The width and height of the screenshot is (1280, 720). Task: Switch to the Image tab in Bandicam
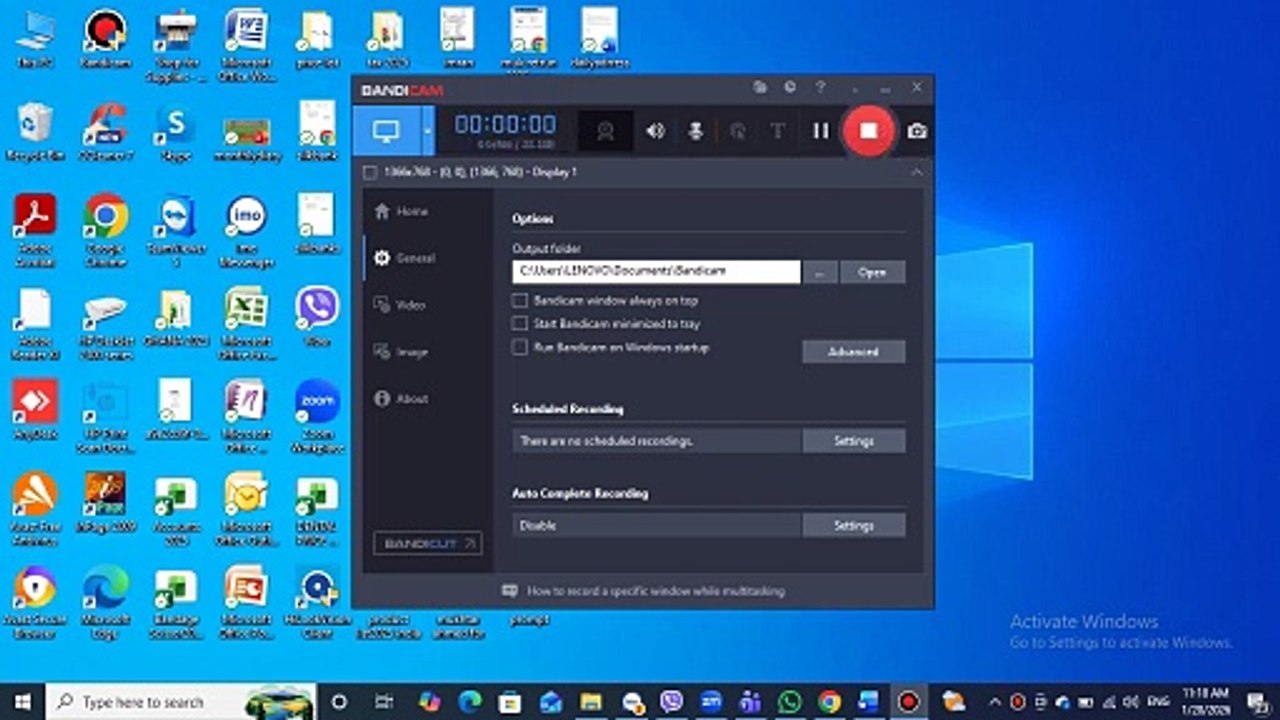point(401,352)
